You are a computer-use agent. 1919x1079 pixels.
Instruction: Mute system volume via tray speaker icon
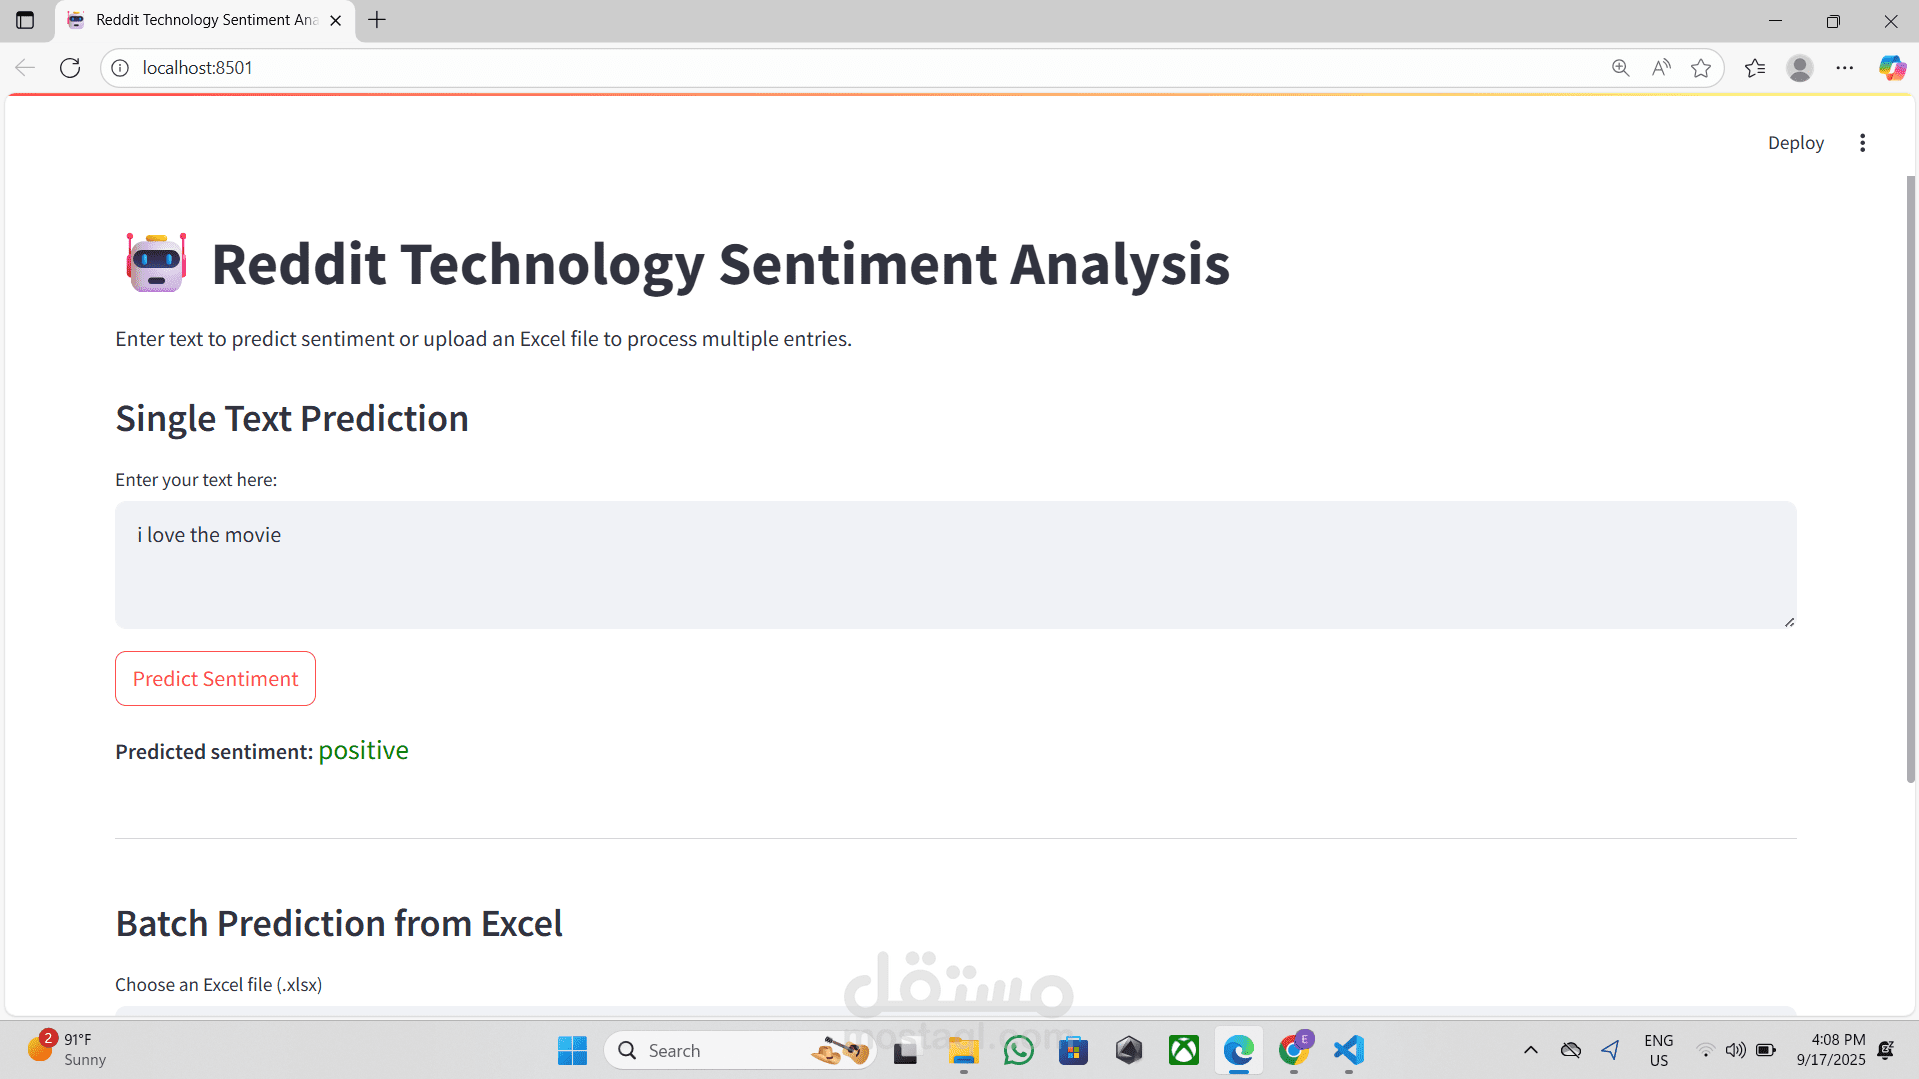(x=1735, y=1050)
